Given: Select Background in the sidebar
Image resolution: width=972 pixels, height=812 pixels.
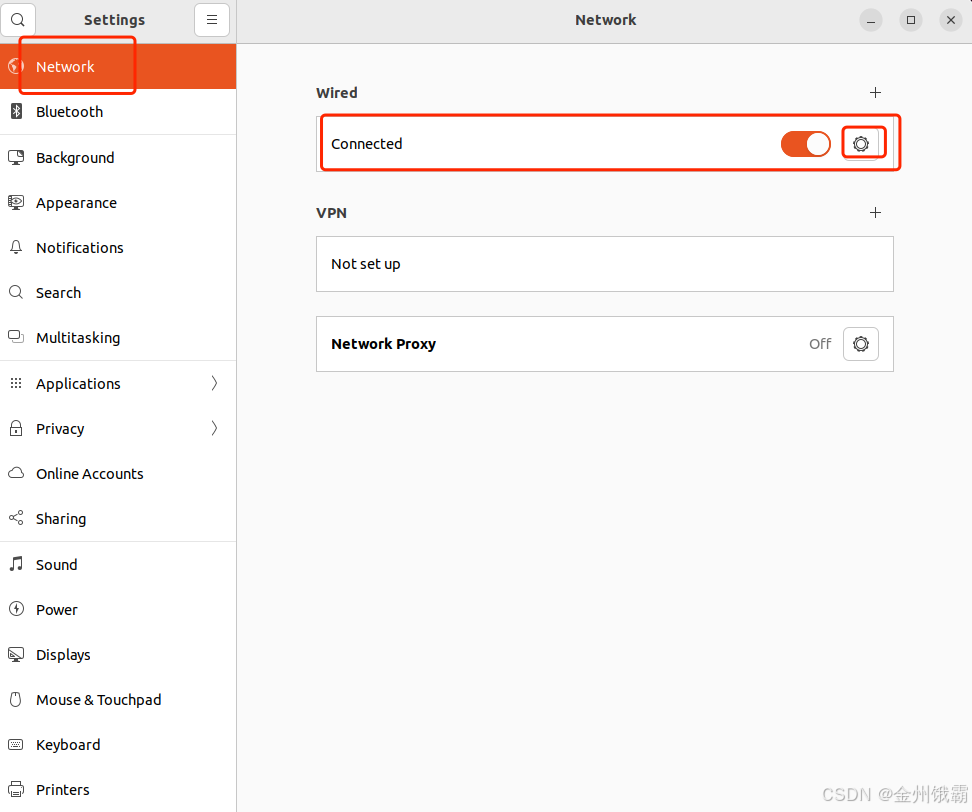Looking at the screenshot, I should pyautogui.click(x=118, y=157).
